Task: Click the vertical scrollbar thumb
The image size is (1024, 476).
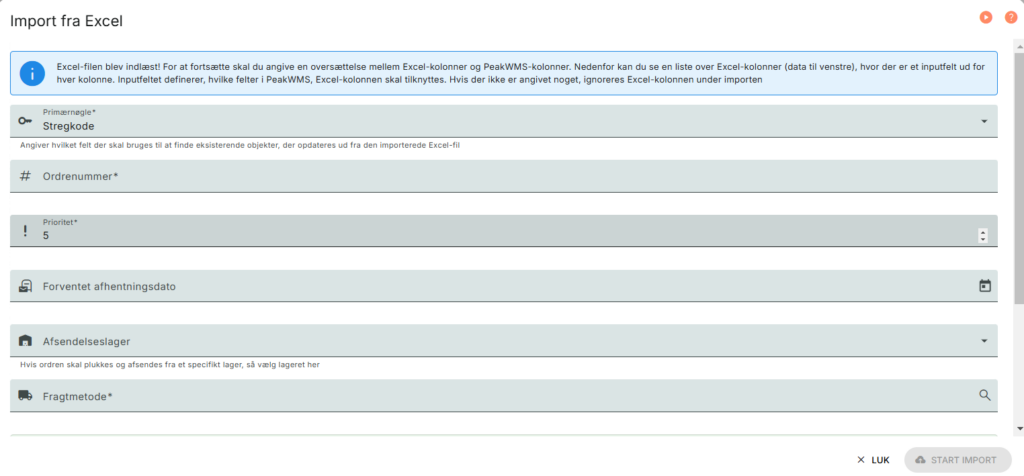Action: pyautogui.click(x=1019, y=176)
